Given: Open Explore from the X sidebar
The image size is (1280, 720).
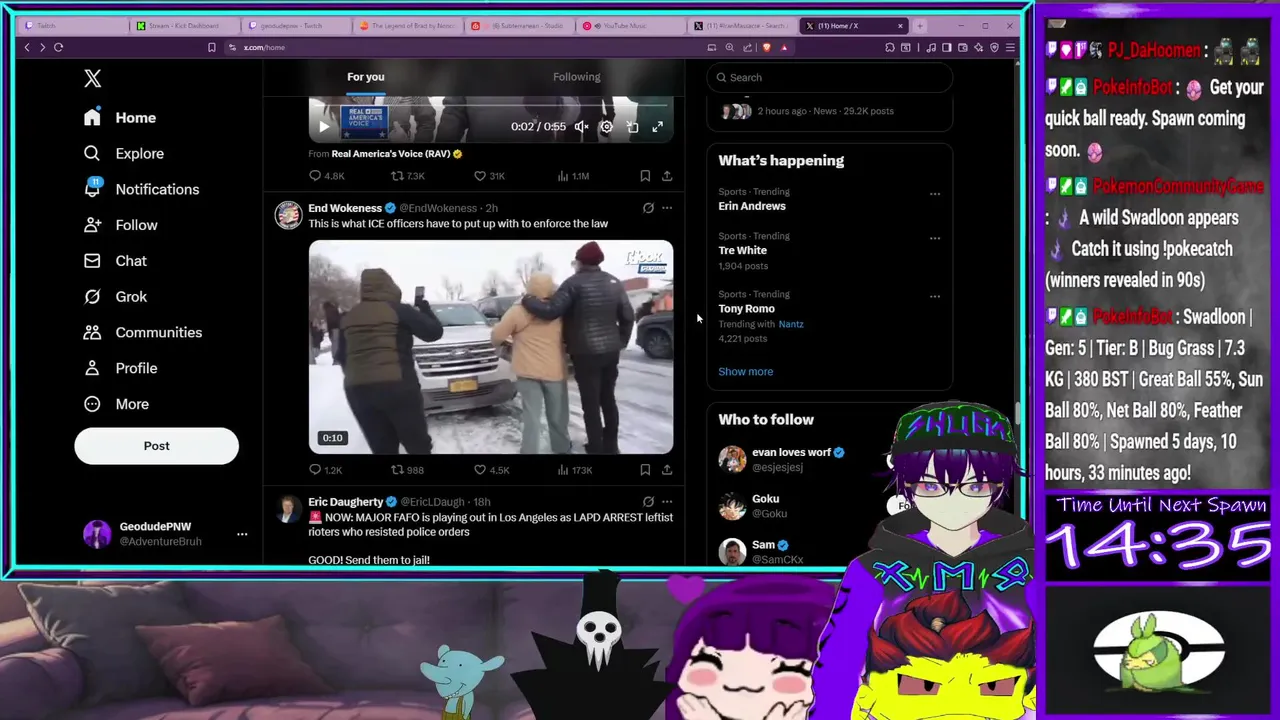Looking at the screenshot, I should 124,153.
